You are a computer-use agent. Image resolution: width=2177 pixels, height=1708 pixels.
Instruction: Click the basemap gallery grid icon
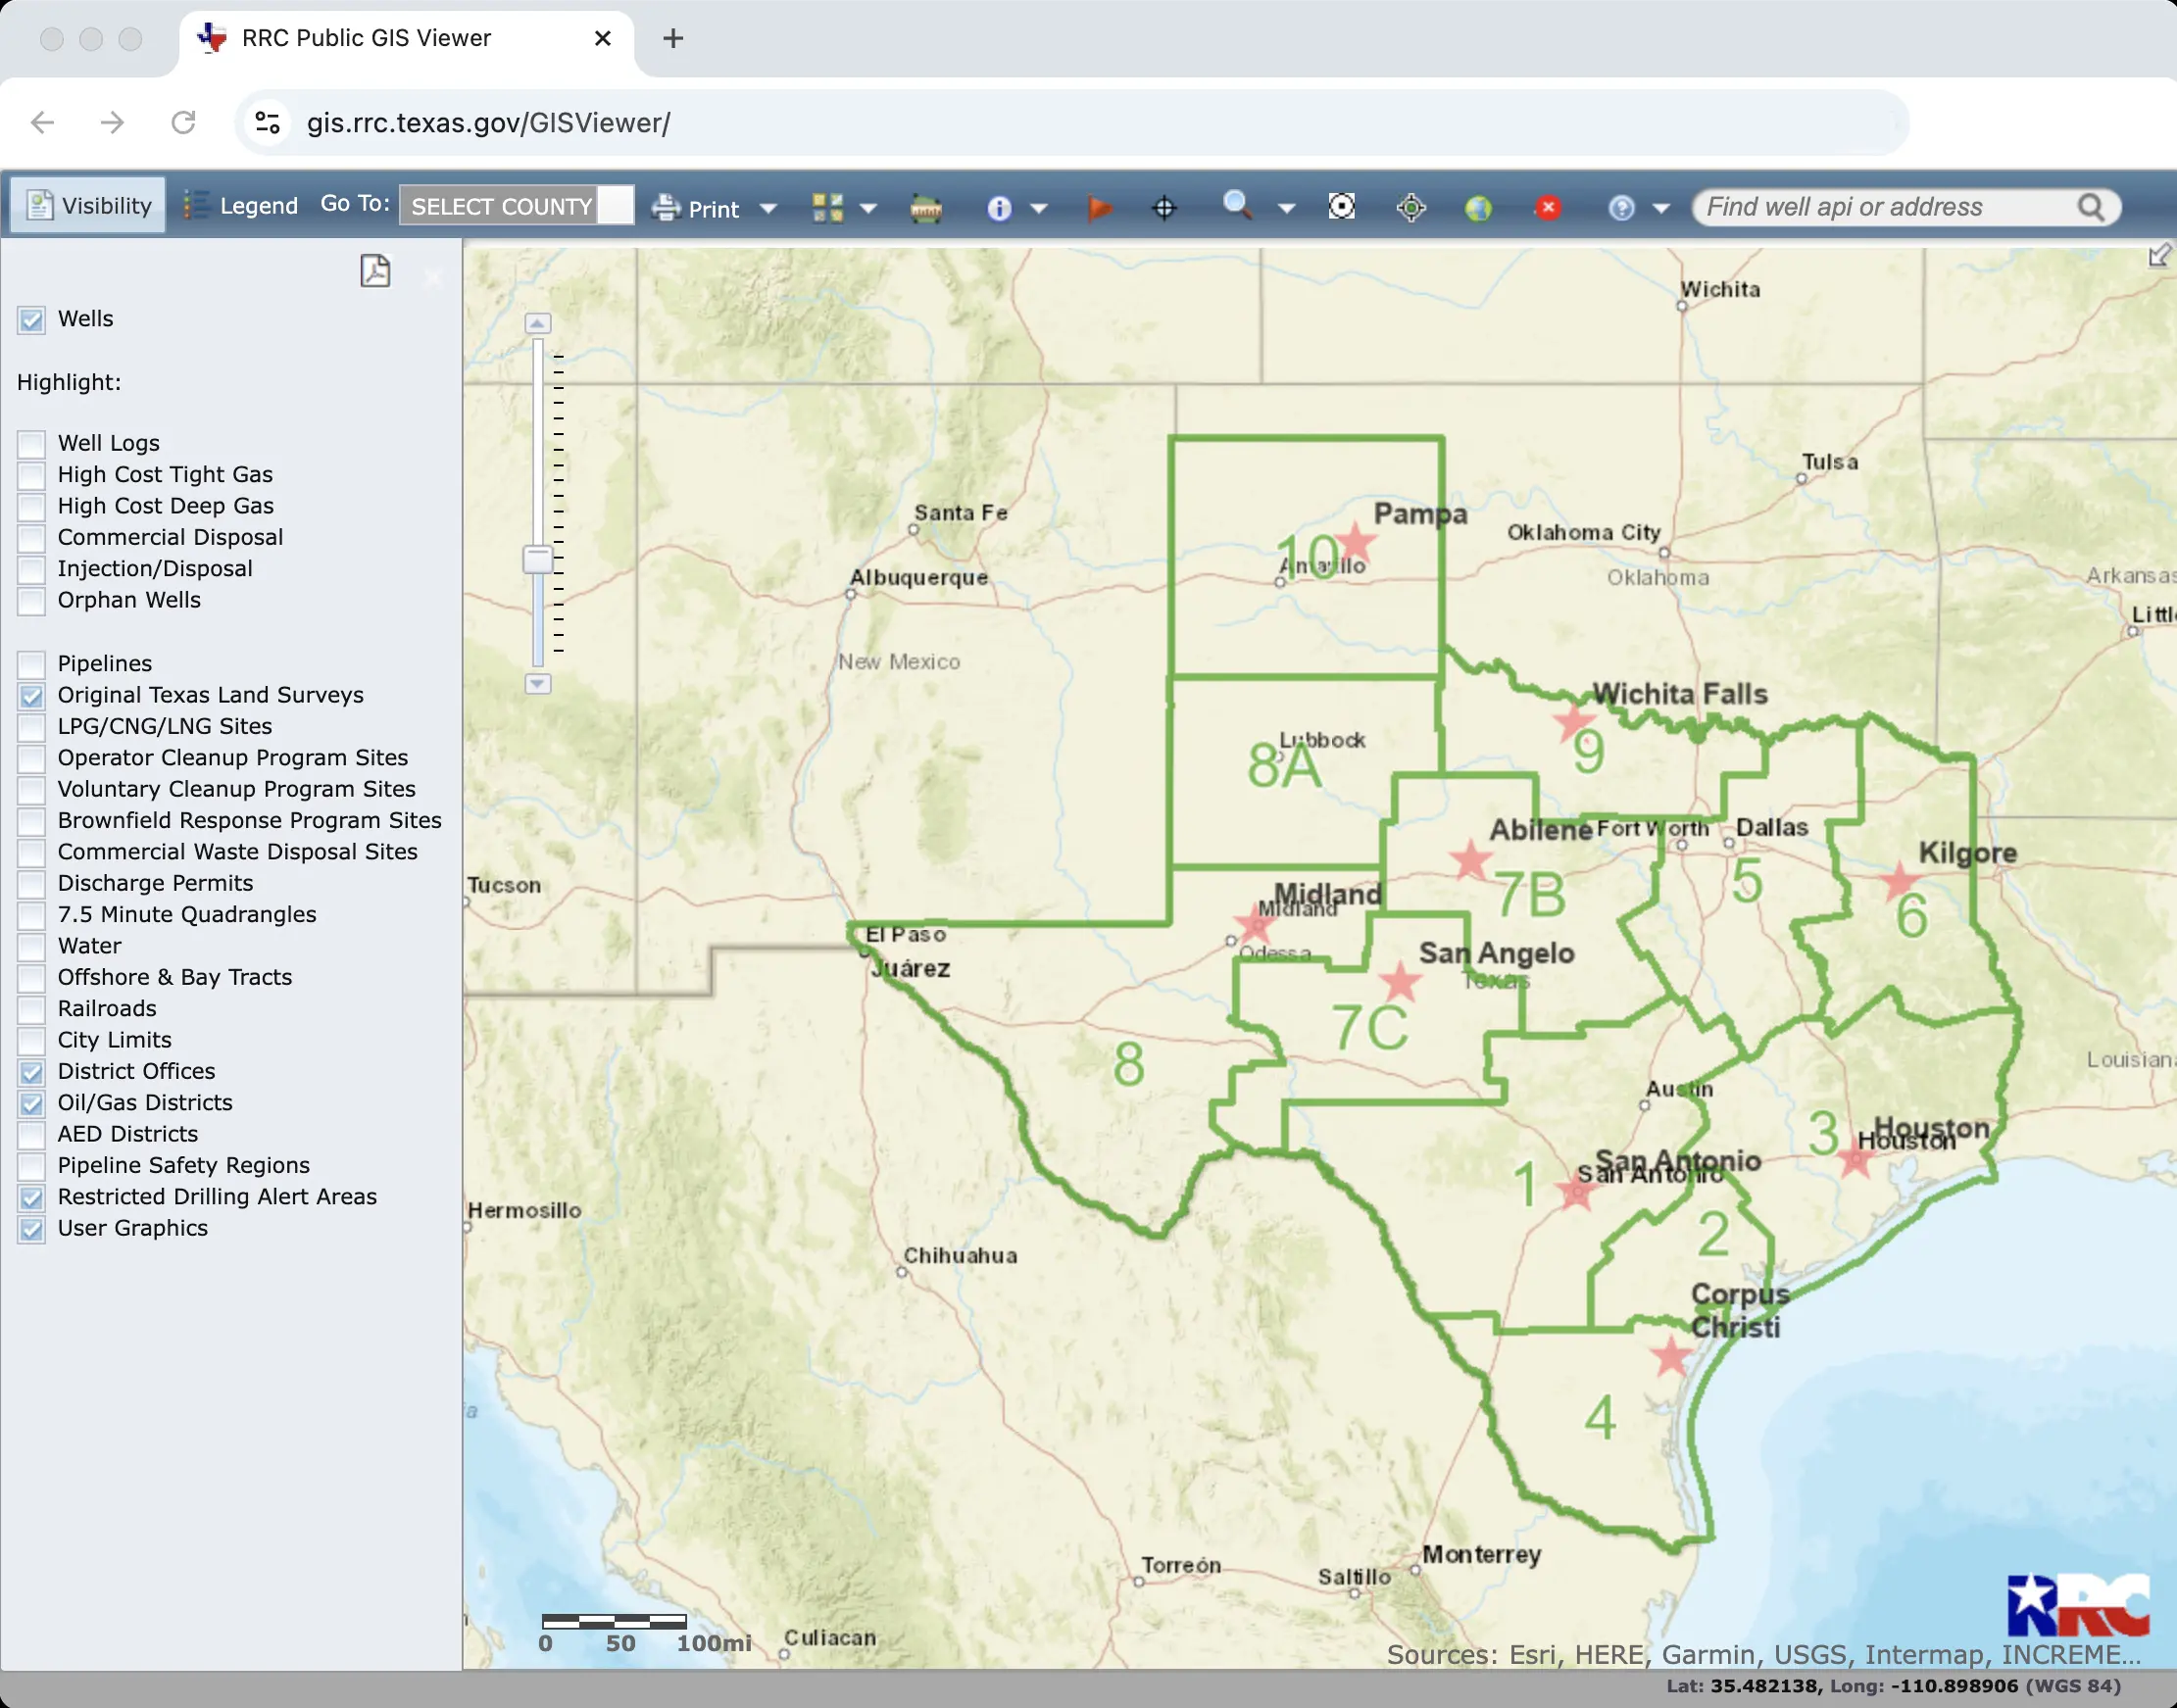point(828,208)
